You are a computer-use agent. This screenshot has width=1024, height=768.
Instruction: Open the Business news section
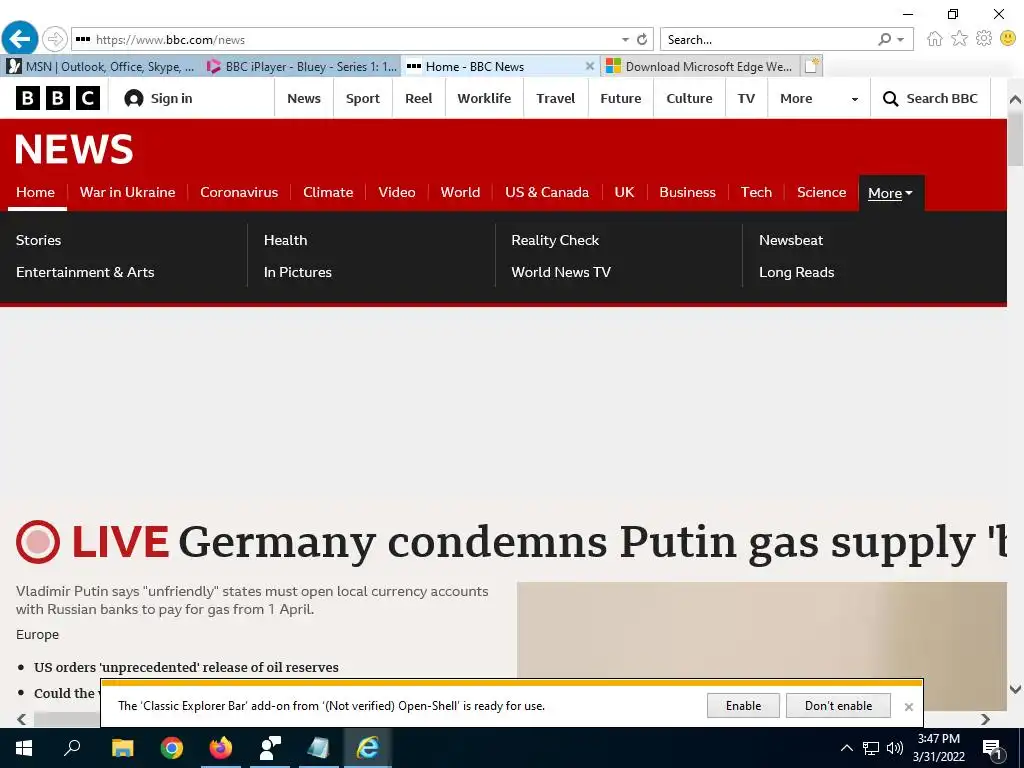point(687,192)
